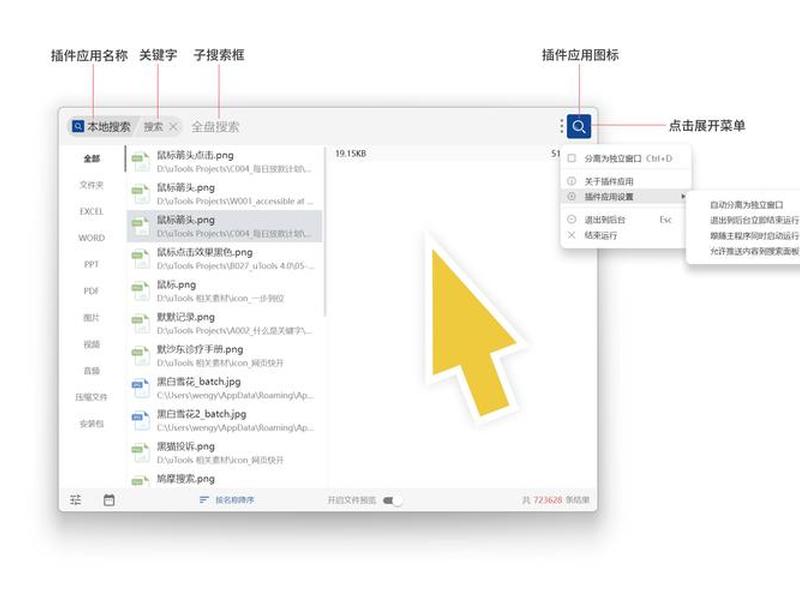
Task: Open the three-dot plugin menu
Action: pyautogui.click(x=561, y=126)
